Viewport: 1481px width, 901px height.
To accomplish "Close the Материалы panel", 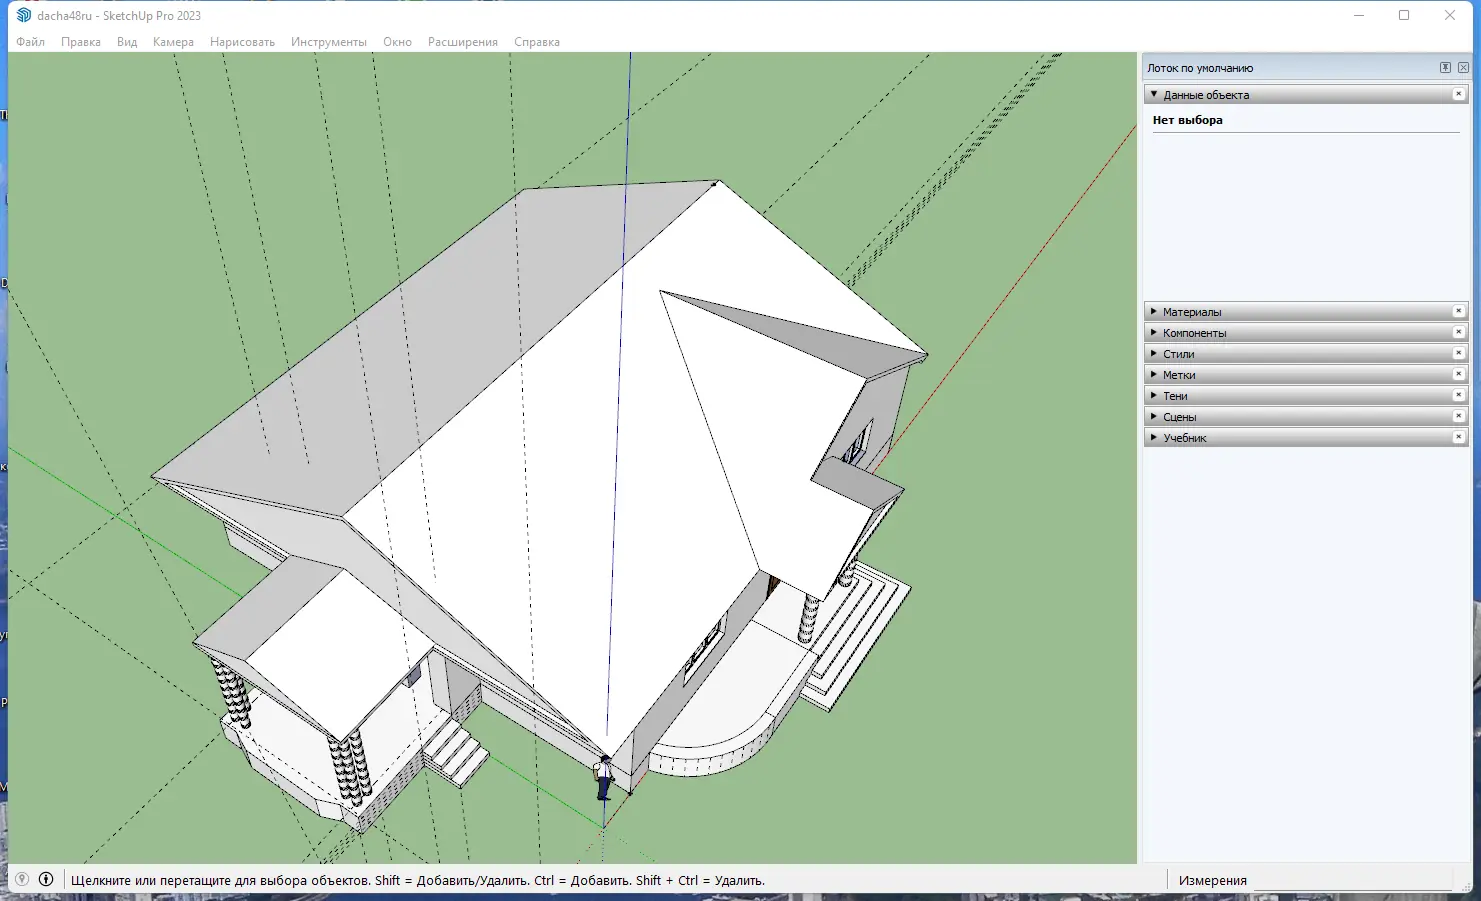I will tap(1458, 311).
